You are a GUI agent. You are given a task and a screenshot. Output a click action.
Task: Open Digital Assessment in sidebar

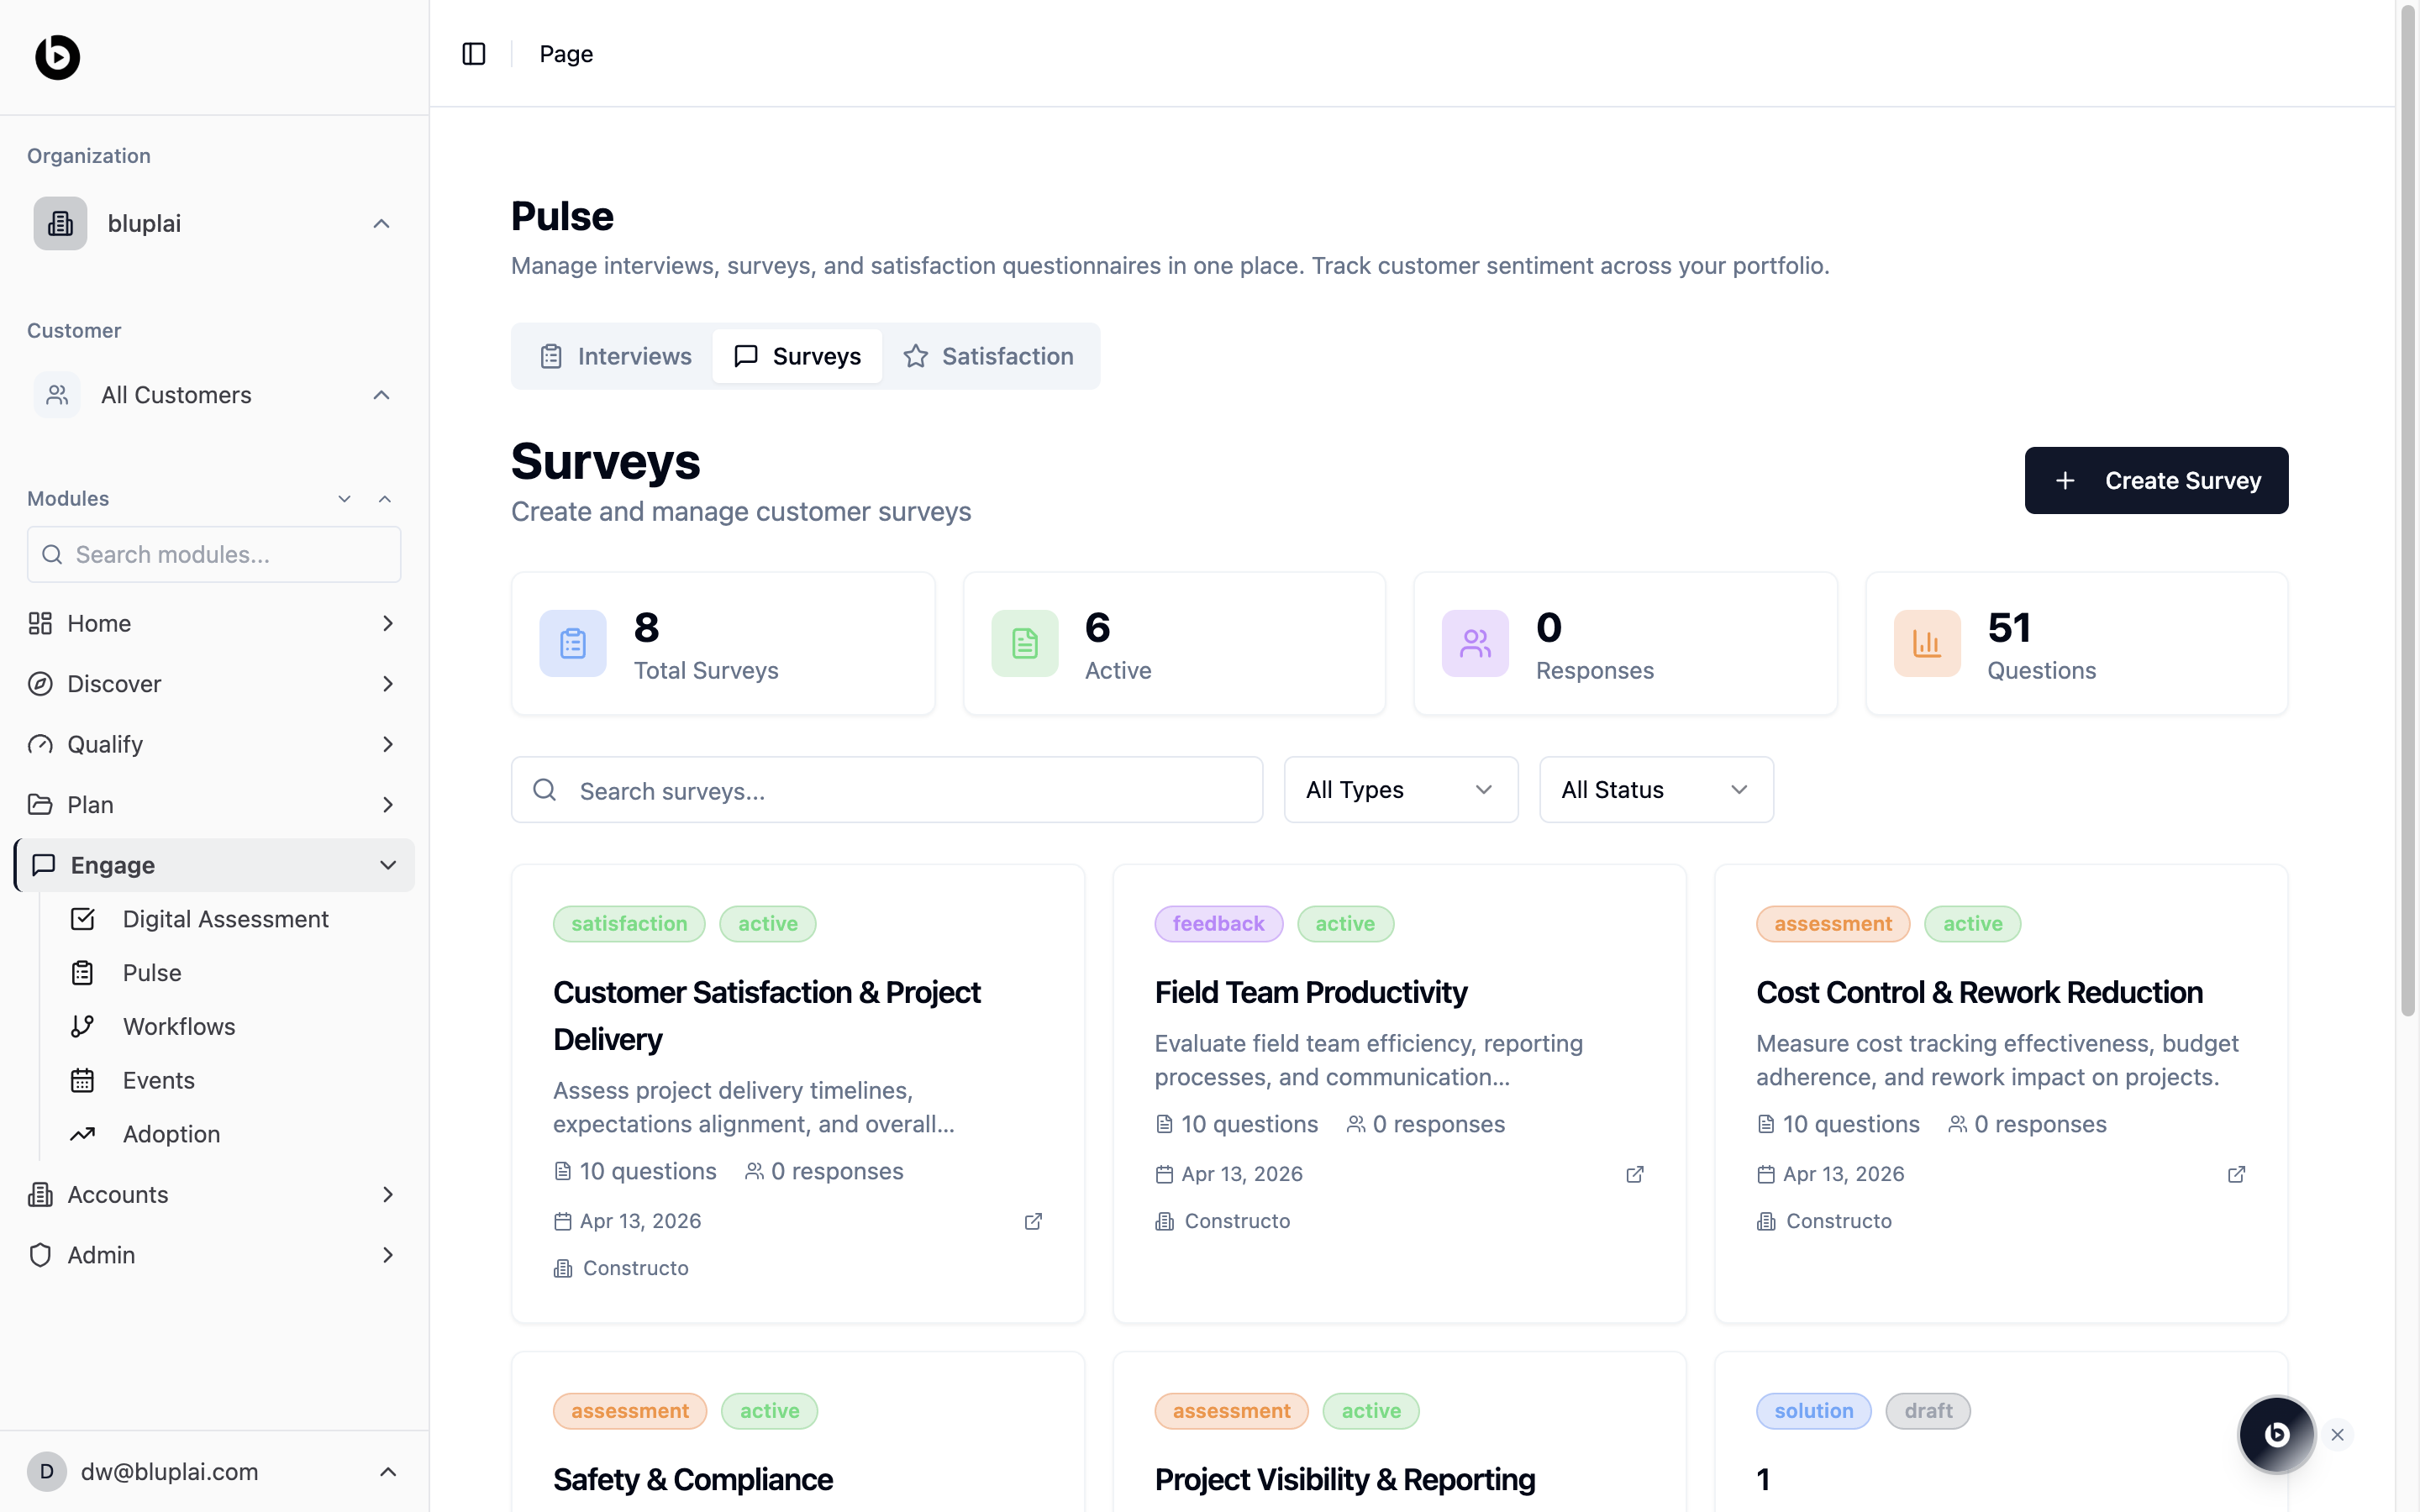(225, 919)
